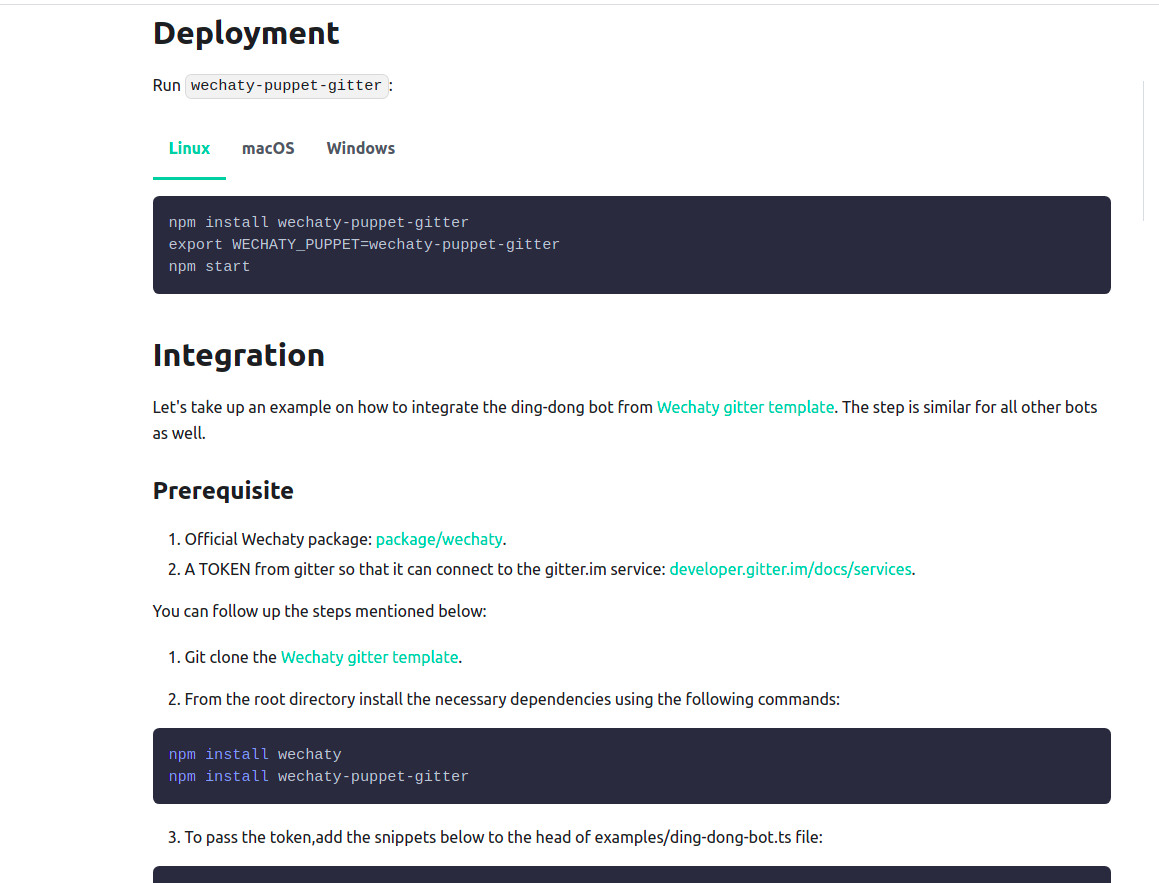Click the export WECHATY_PUPPET line
Screen dimensions: 1159x883
pos(364,244)
